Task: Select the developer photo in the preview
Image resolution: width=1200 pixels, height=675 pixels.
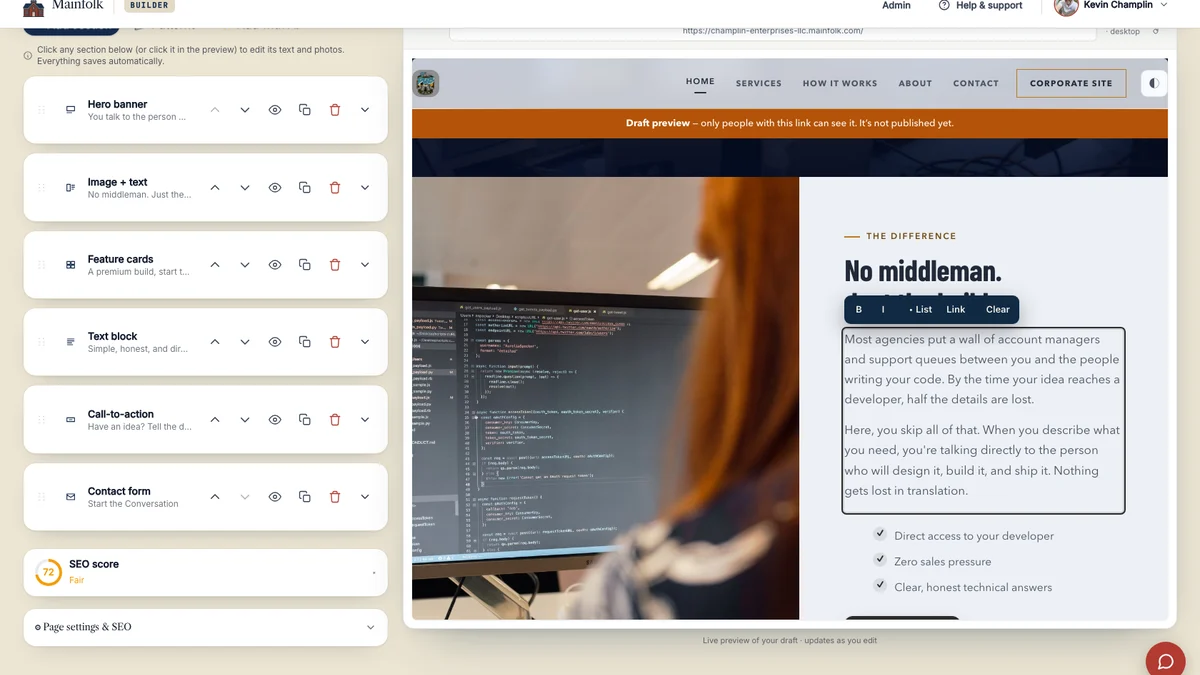Action: (x=605, y=398)
